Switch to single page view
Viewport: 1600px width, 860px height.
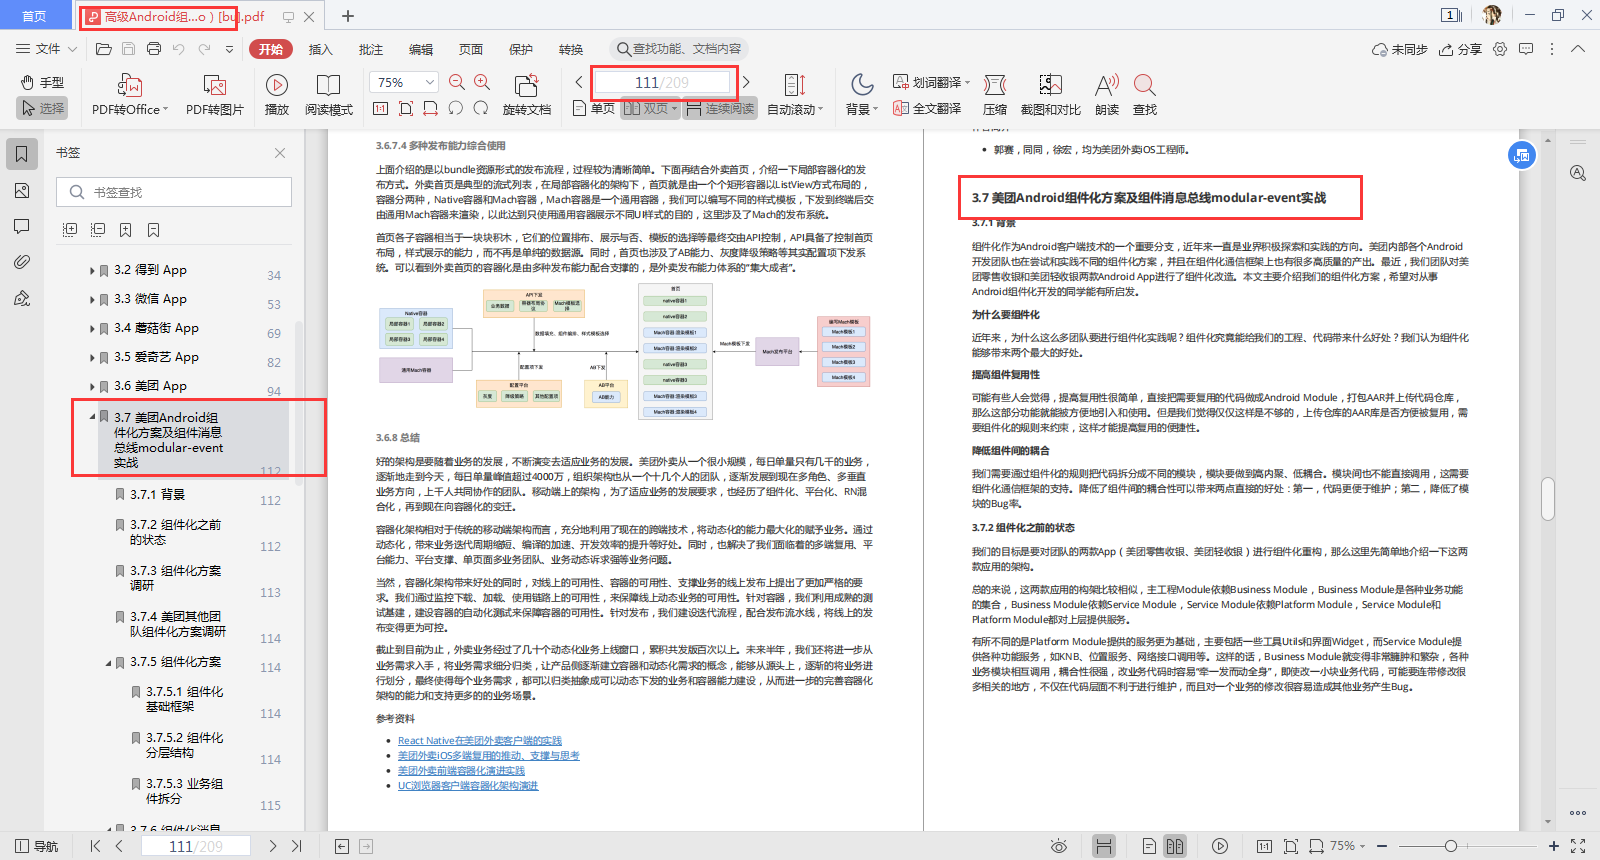(594, 108)
